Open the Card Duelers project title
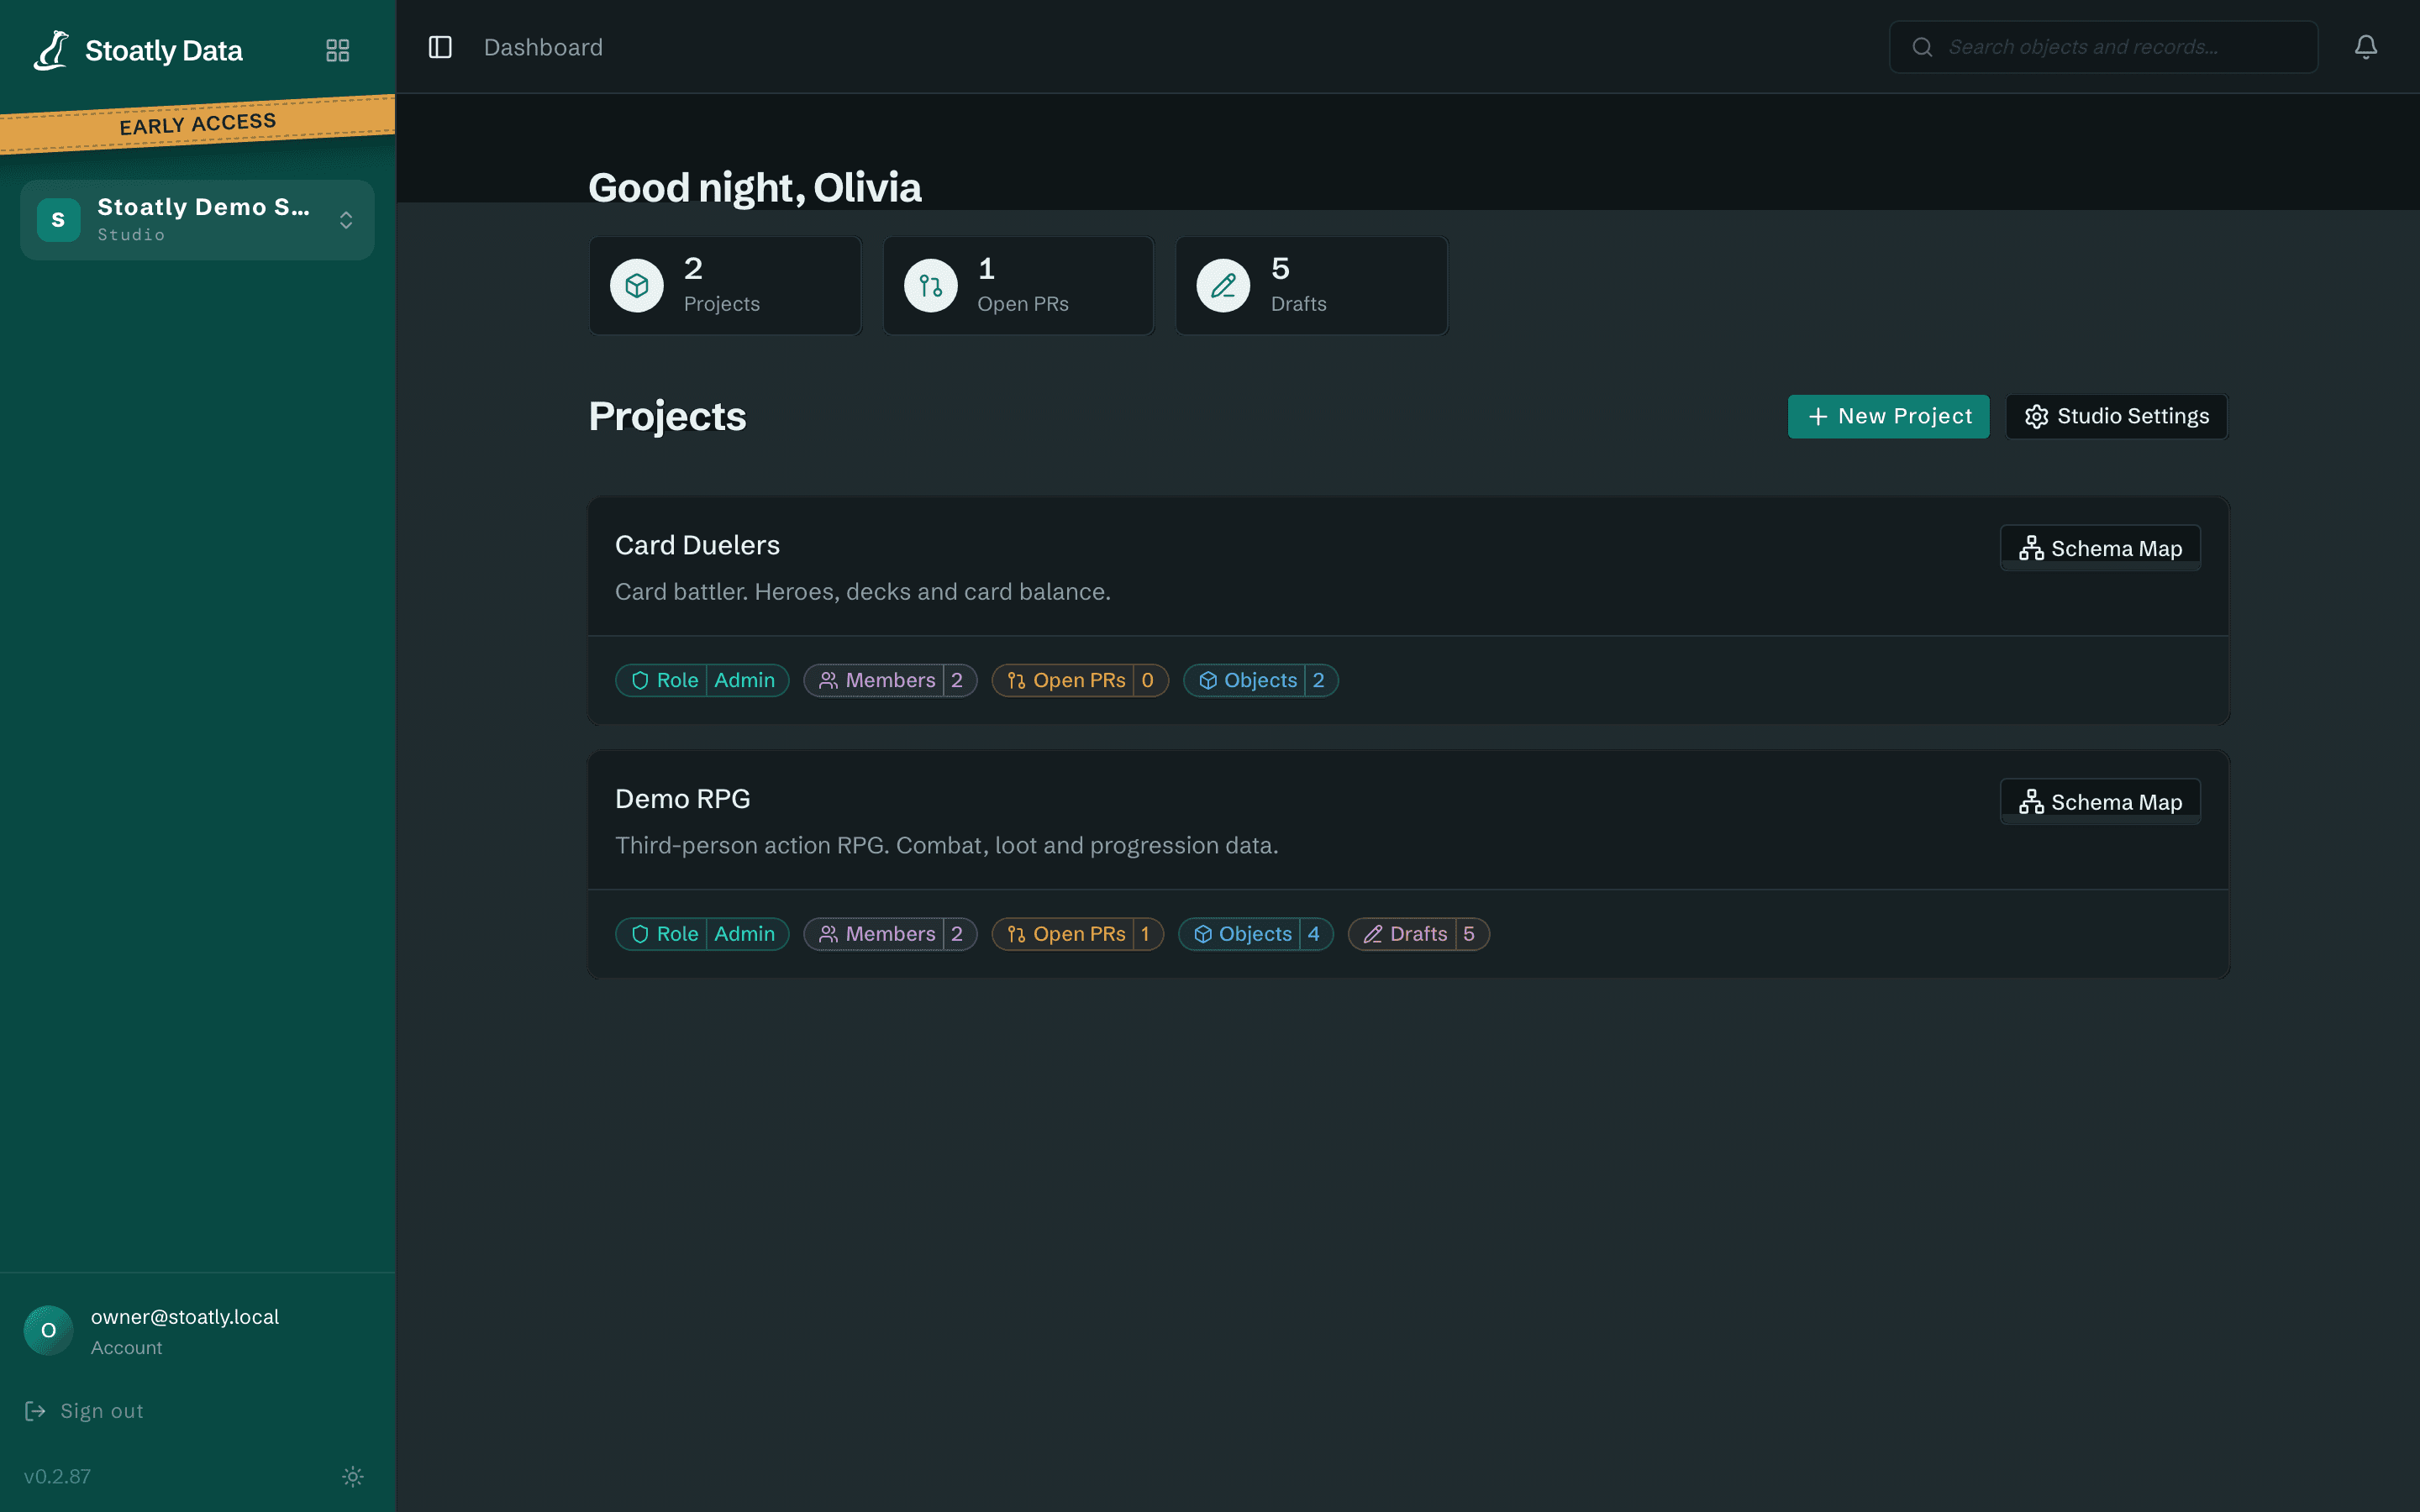Viewport: 2420px width, 1512px height. click(x=697, y=545)
